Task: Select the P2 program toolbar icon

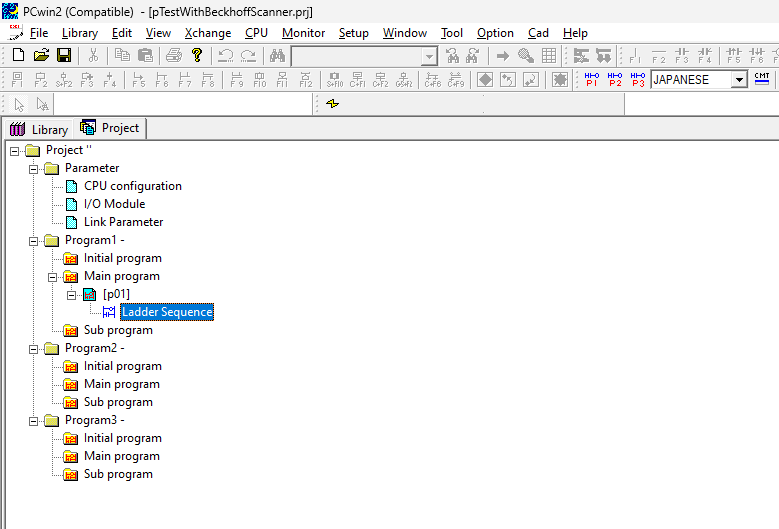Action: point(615,79)
